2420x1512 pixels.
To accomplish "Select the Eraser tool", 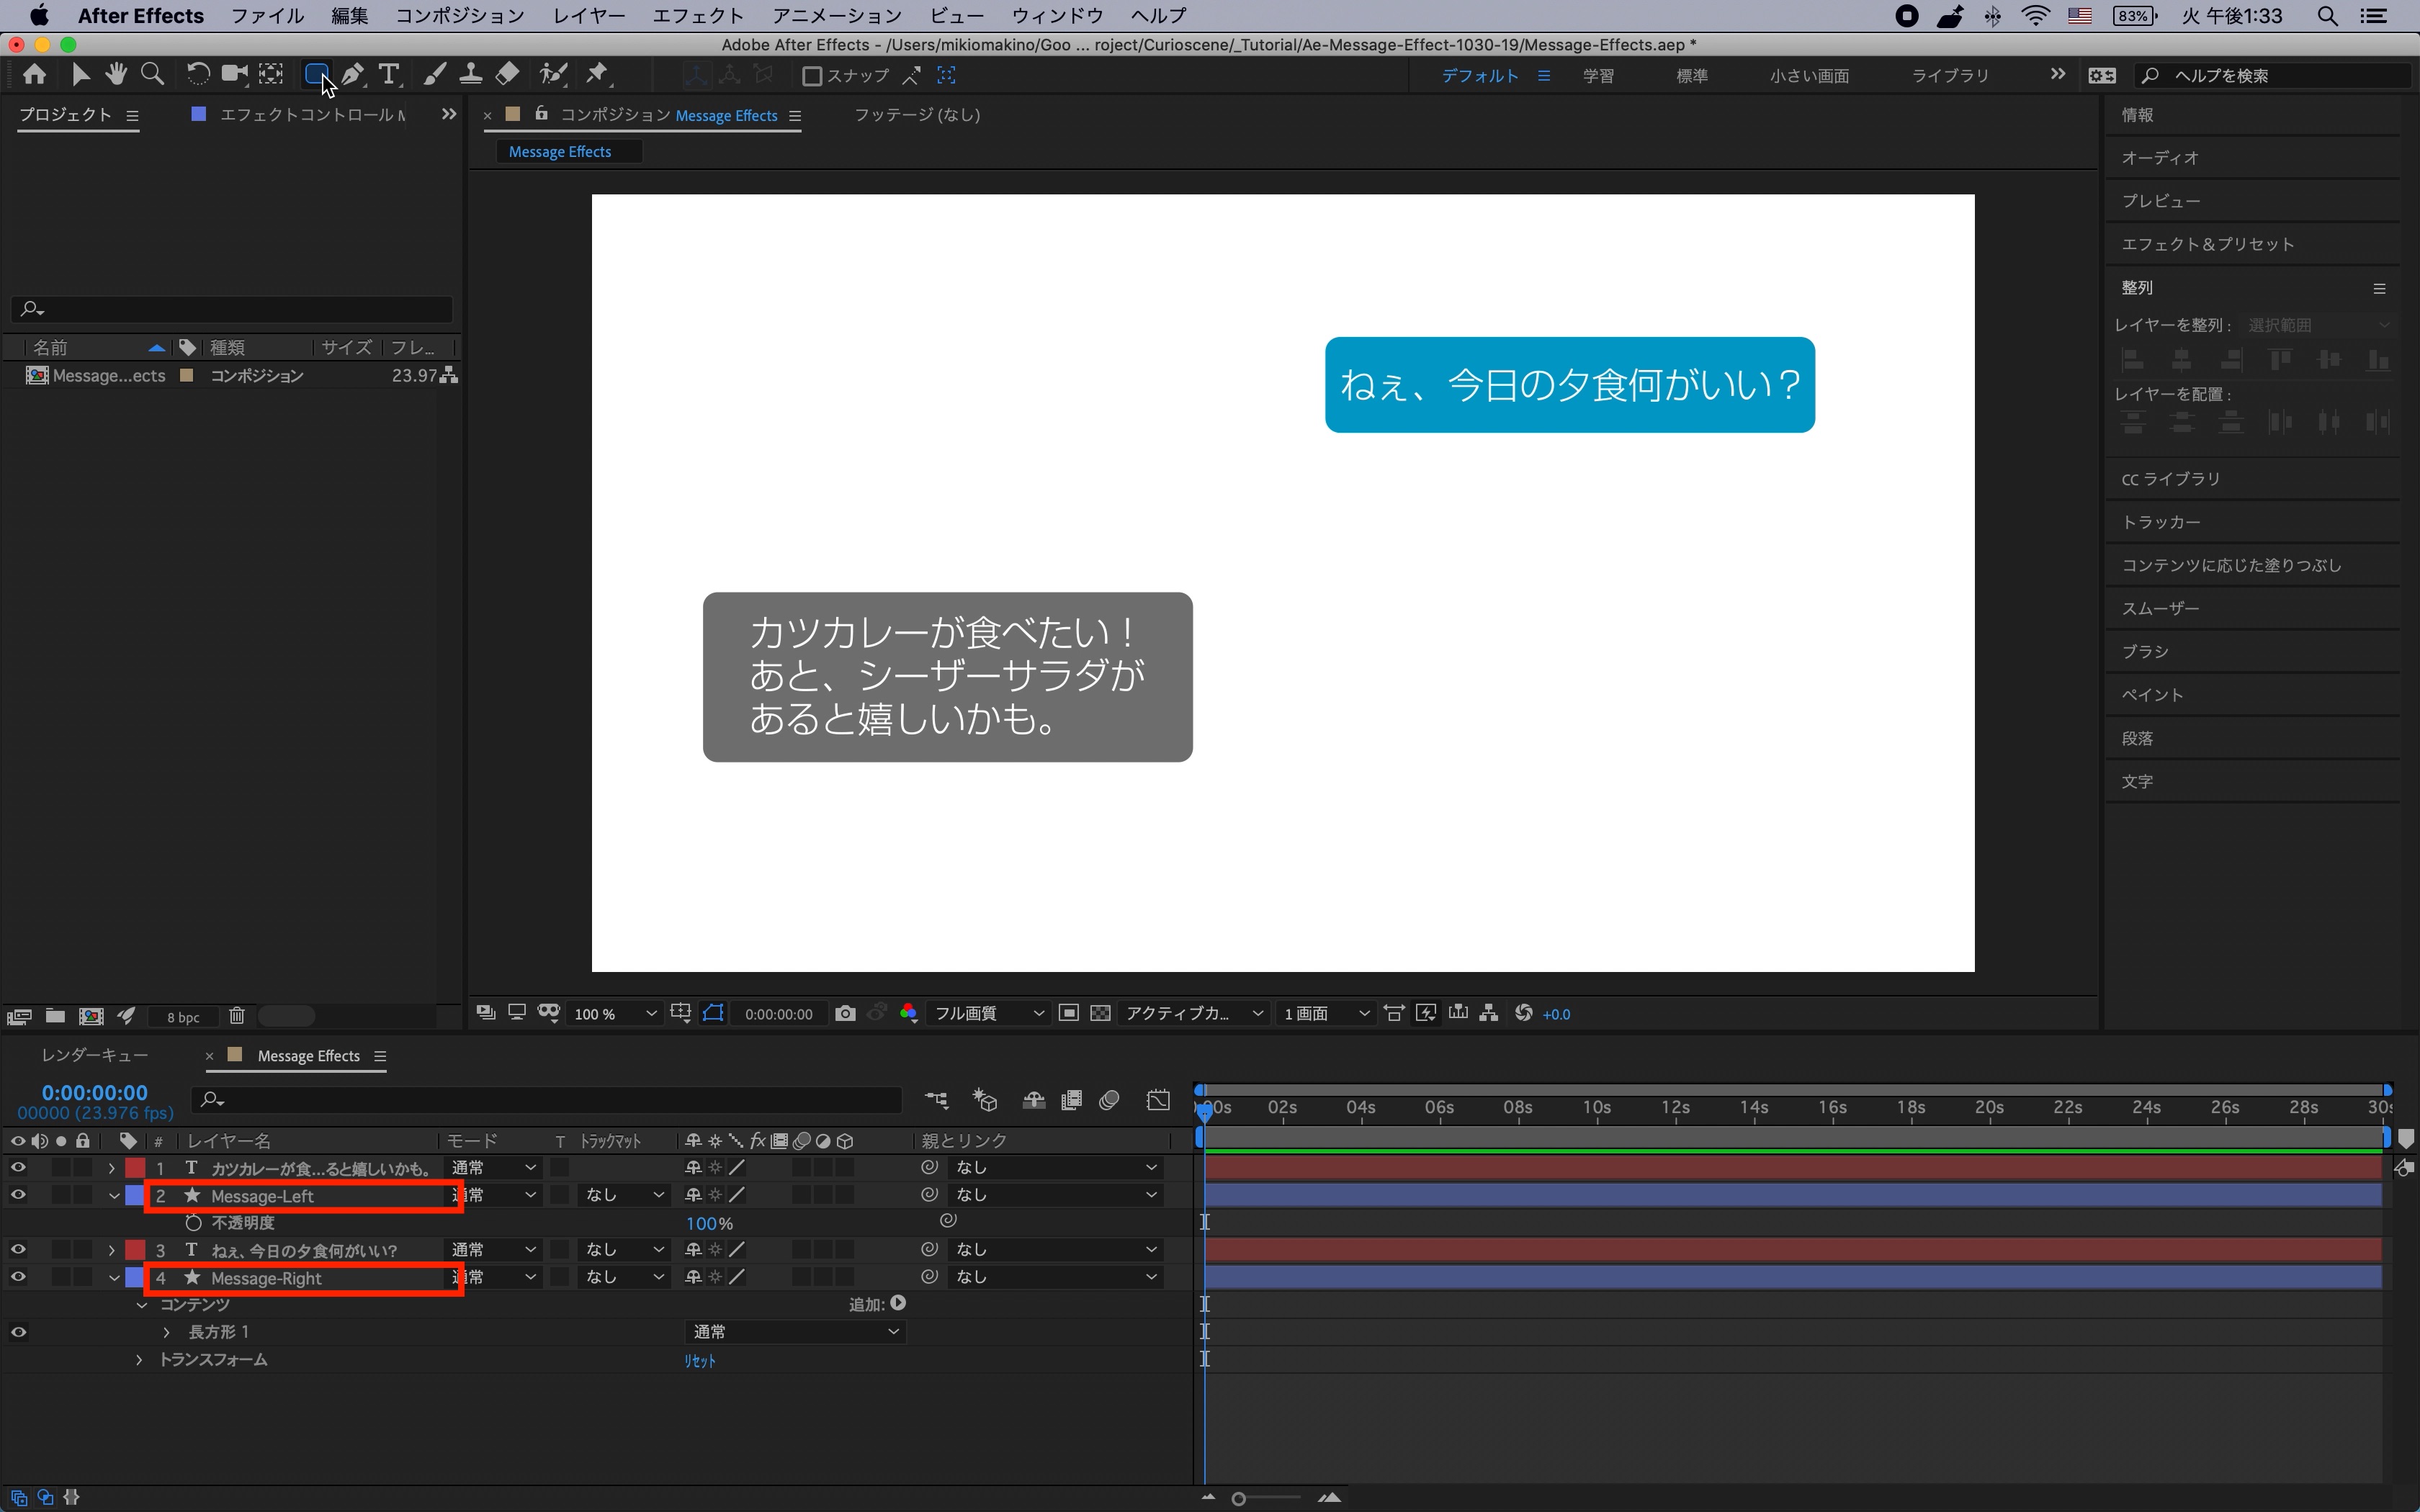I will [x=507, y=74].
